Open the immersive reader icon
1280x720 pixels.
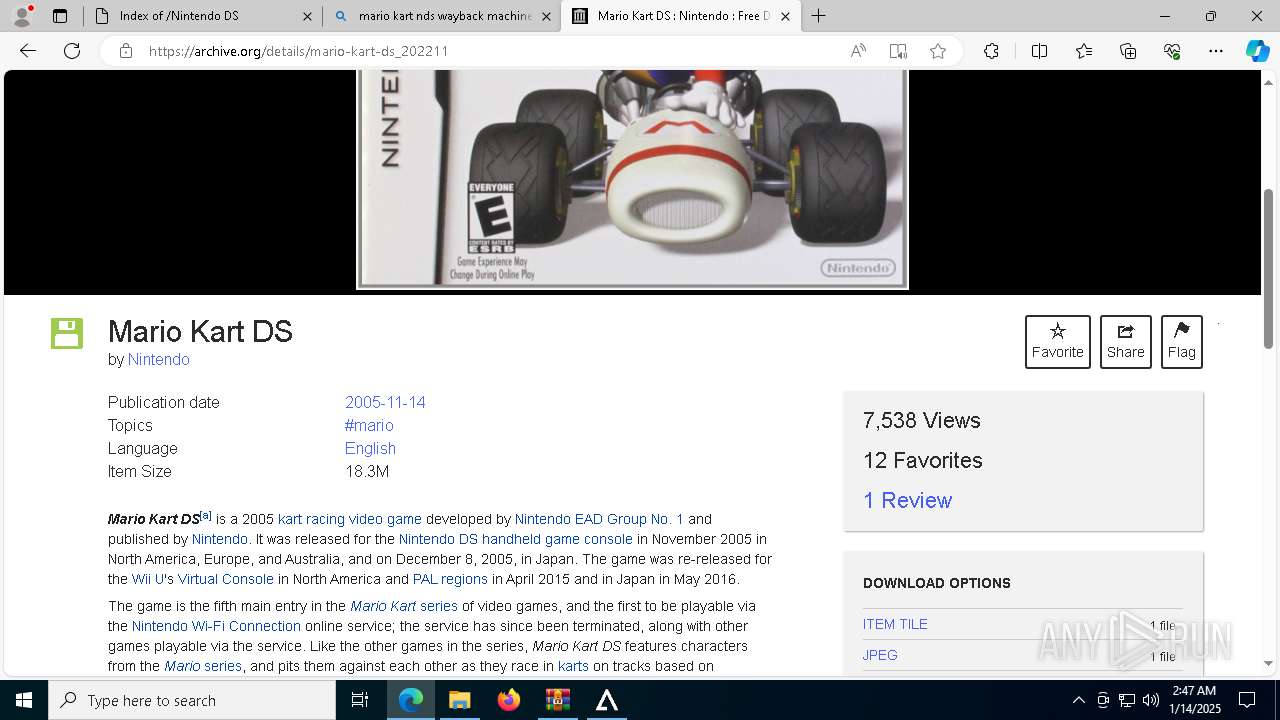[898, 51]
